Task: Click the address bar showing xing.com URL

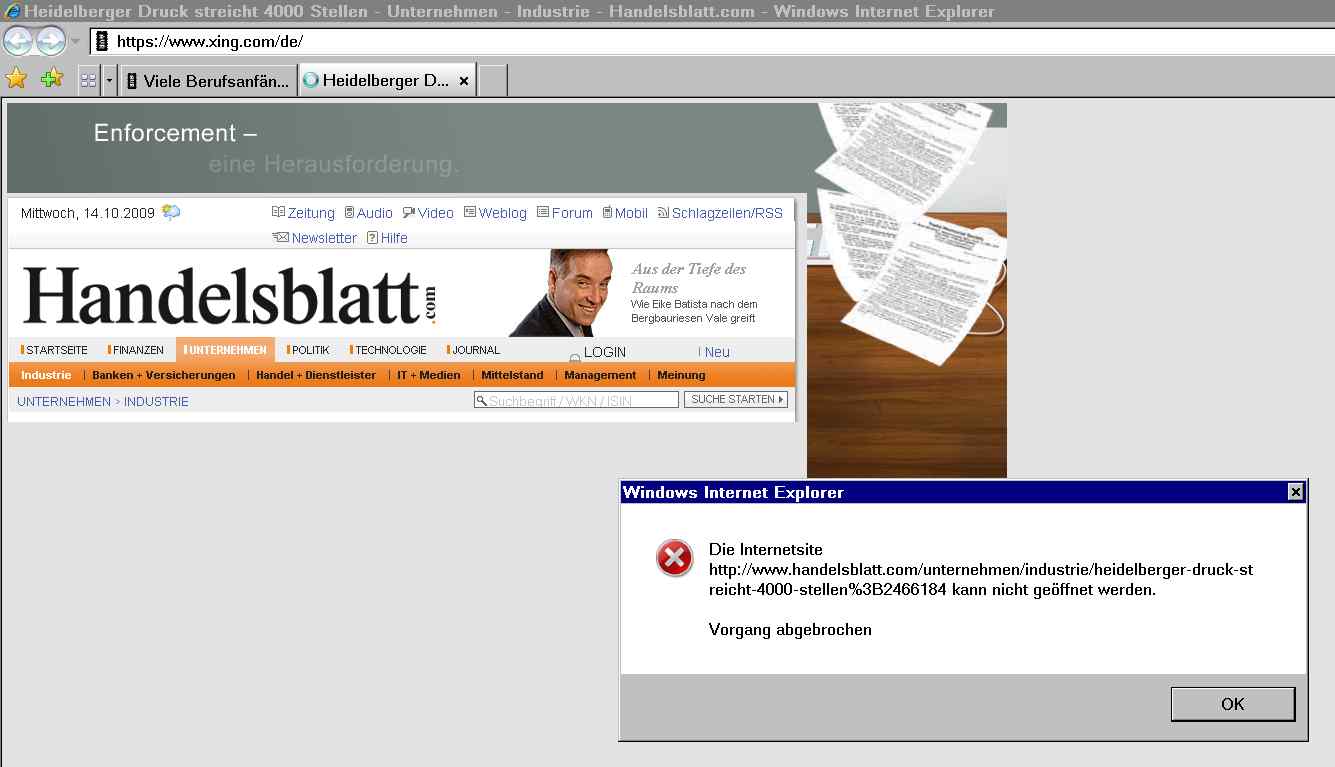Action: point(712,42)
